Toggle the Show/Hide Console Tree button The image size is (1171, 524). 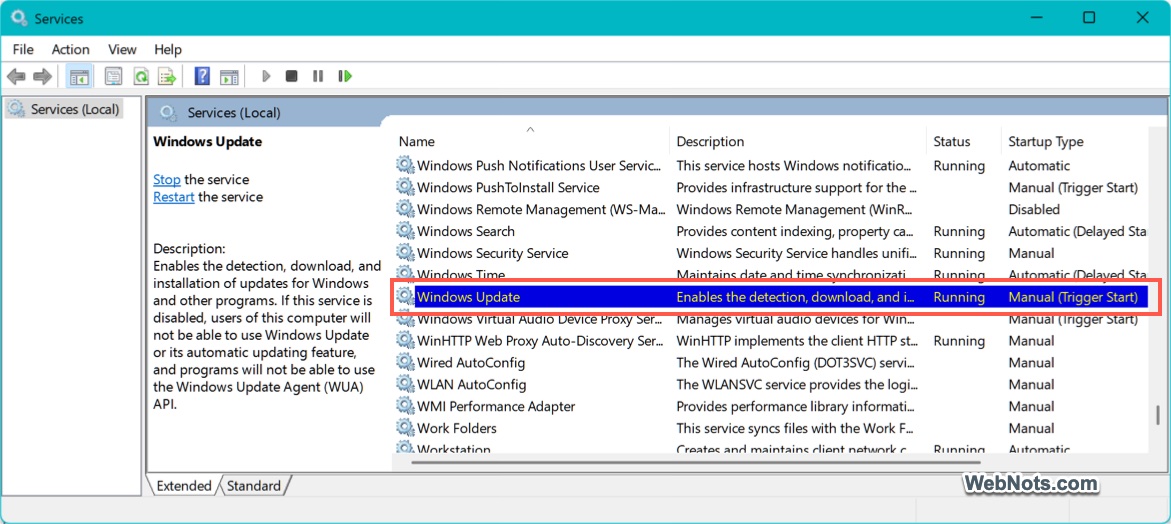click(x=78, y=76)
